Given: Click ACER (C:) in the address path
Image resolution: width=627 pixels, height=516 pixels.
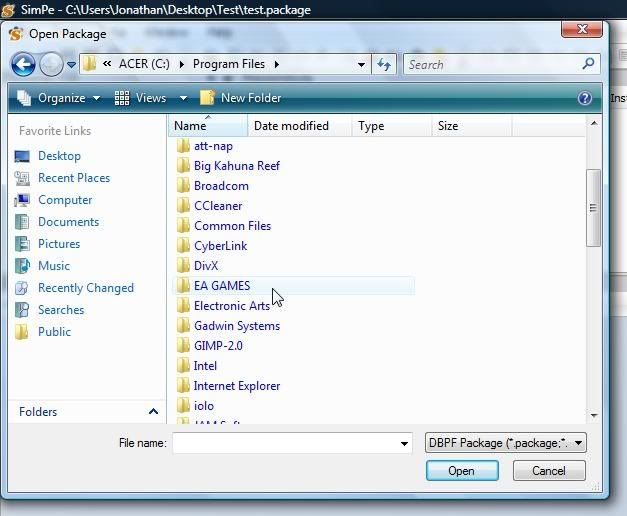Looking at the screenshot, I should (x=144, y=64).
